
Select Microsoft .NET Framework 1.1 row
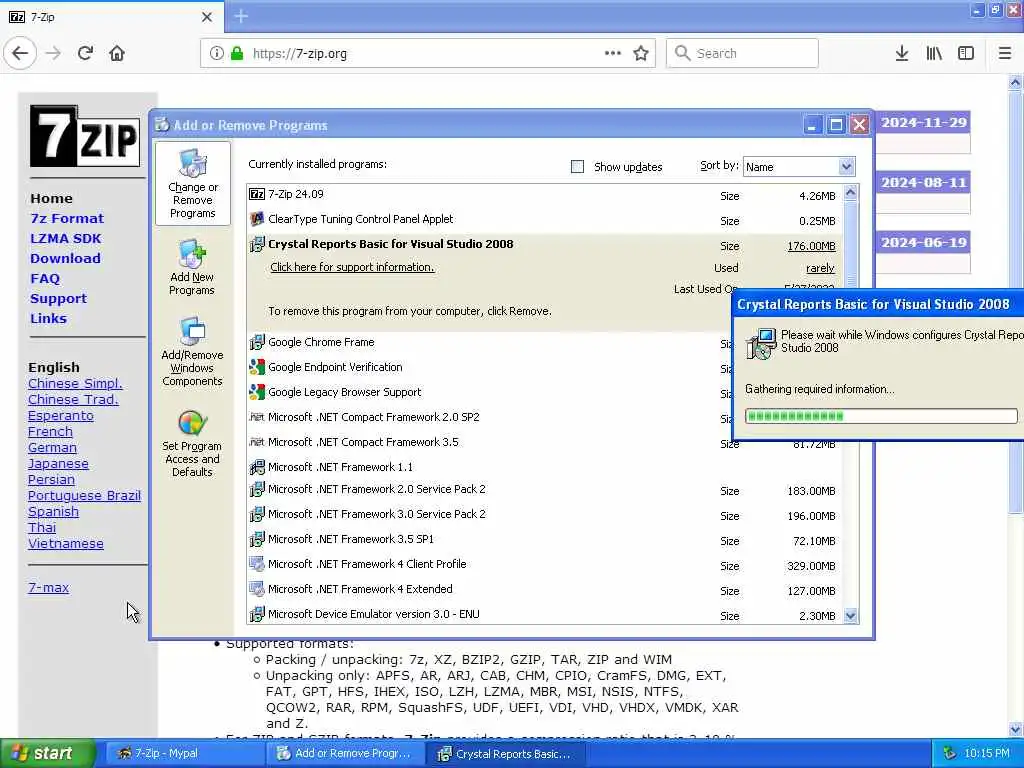(545, 467)
